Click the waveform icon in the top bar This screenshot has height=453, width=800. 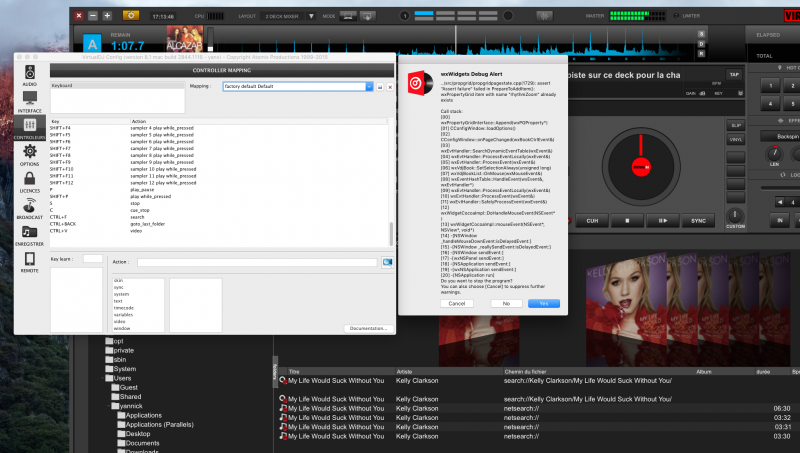click(x=544, y=16)
